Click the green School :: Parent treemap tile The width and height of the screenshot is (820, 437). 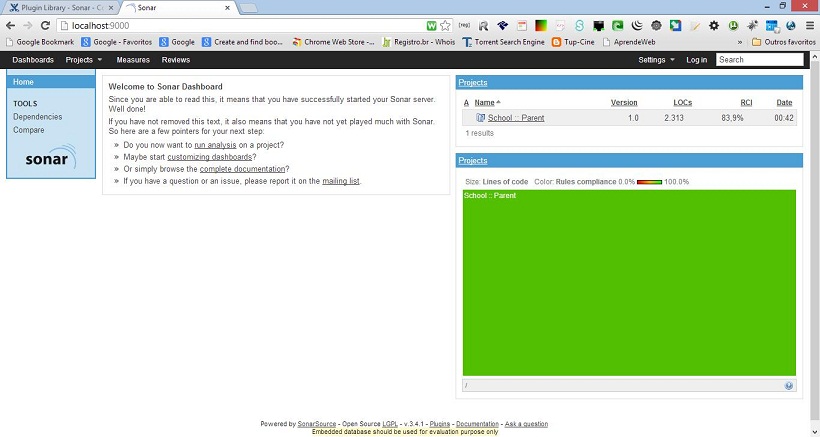[x=629, y=282]
